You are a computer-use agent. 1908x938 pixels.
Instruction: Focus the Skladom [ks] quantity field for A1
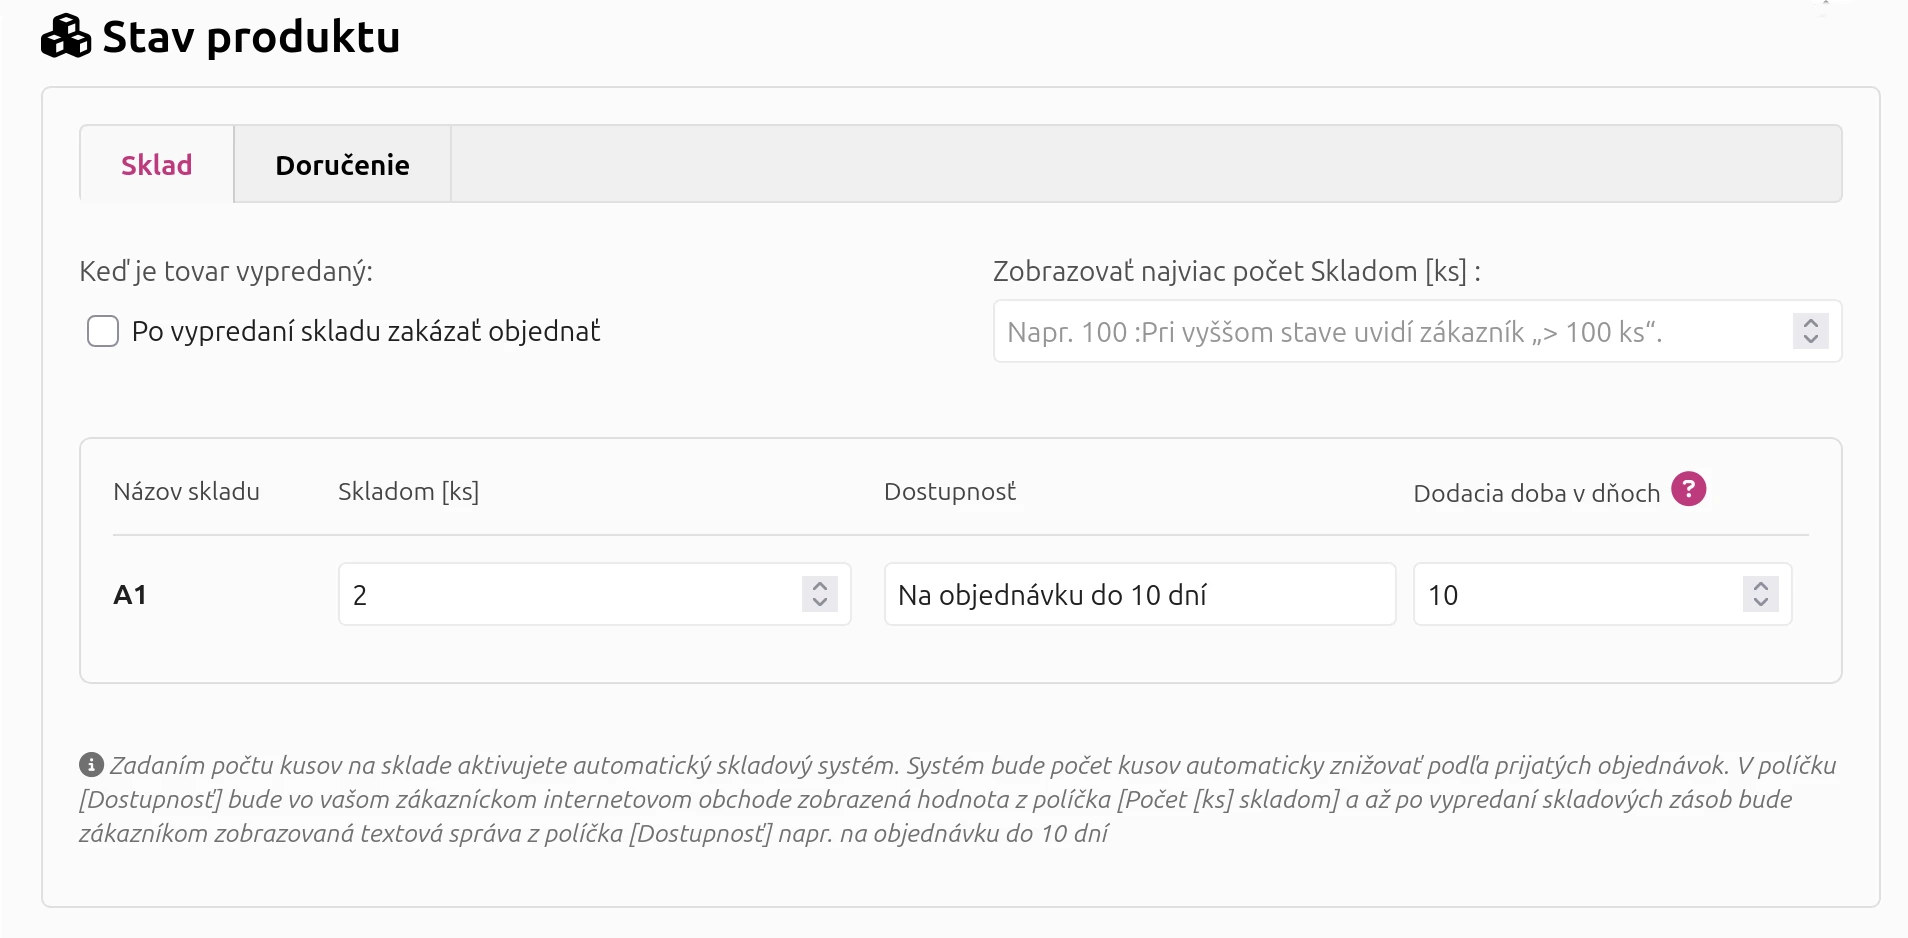595,594
